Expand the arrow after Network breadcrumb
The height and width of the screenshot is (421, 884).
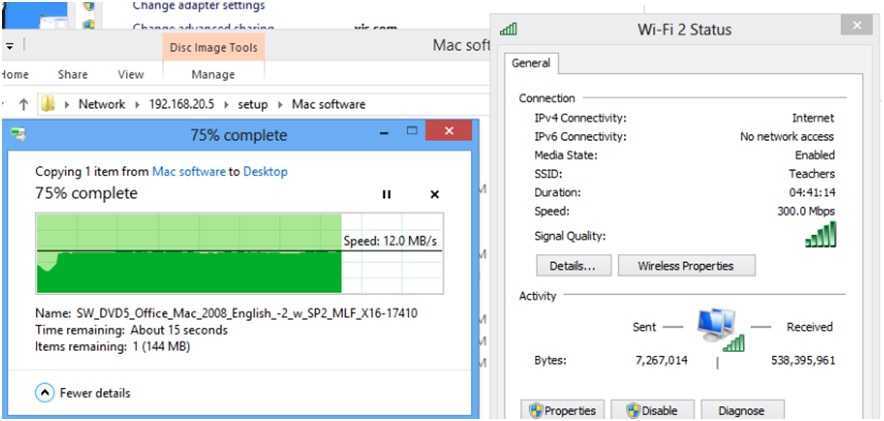tap(137, 105)
